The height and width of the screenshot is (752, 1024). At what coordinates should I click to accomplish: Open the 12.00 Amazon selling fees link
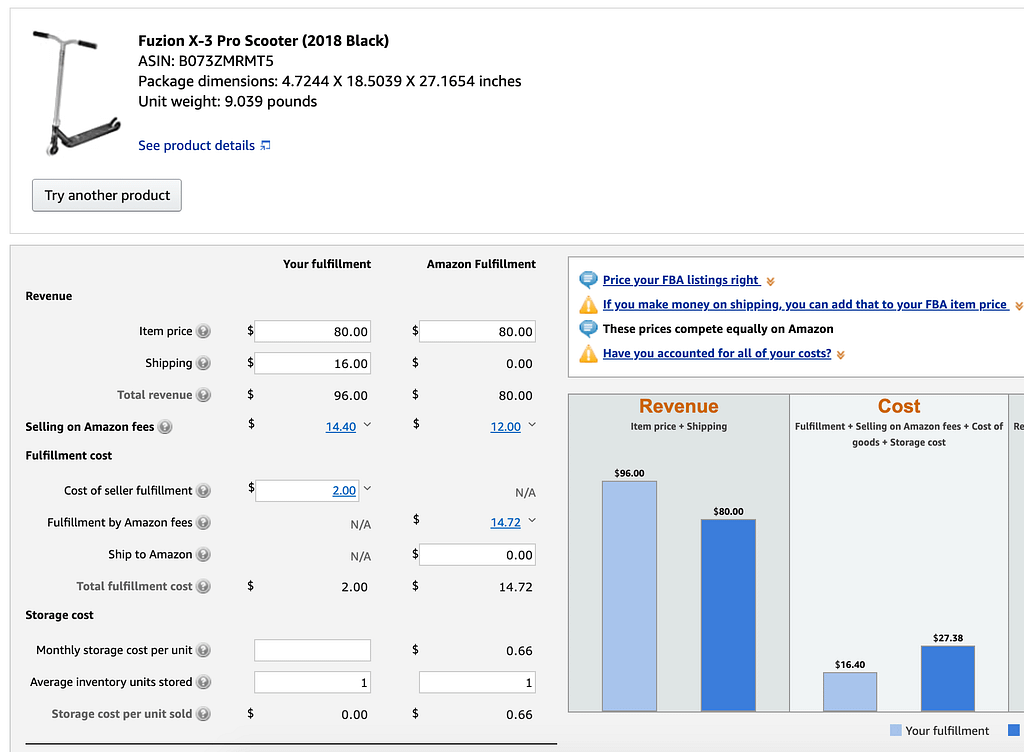click(505, 427)
